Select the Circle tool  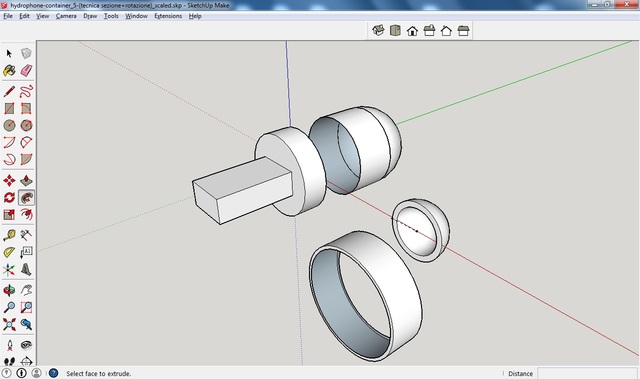[9, 125]
